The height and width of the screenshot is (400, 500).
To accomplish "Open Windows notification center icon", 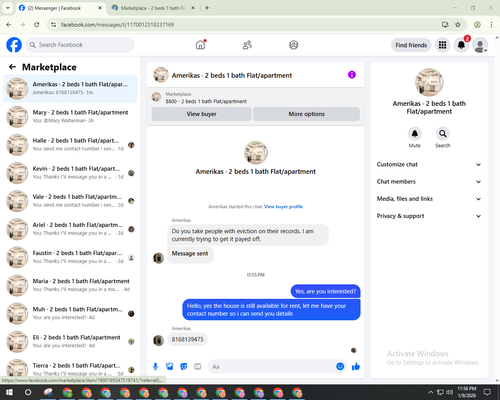I will tap(487, 392).
